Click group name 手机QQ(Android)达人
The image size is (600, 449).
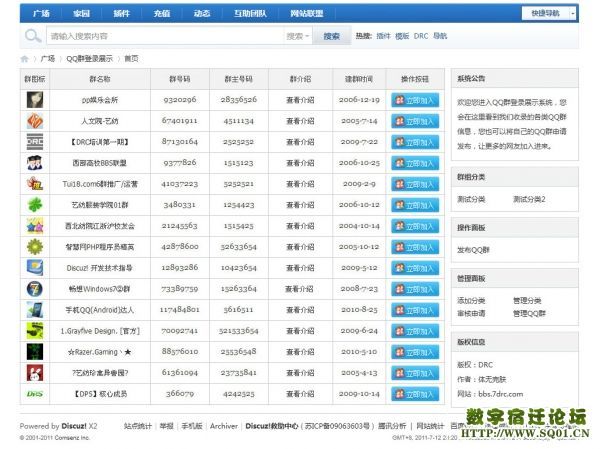(x=99, y=310)
